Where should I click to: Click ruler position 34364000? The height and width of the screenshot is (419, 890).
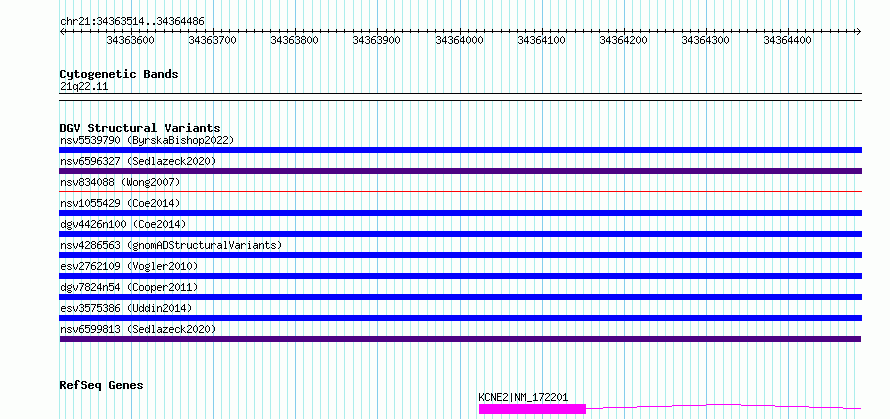click(x=459, y=40)
